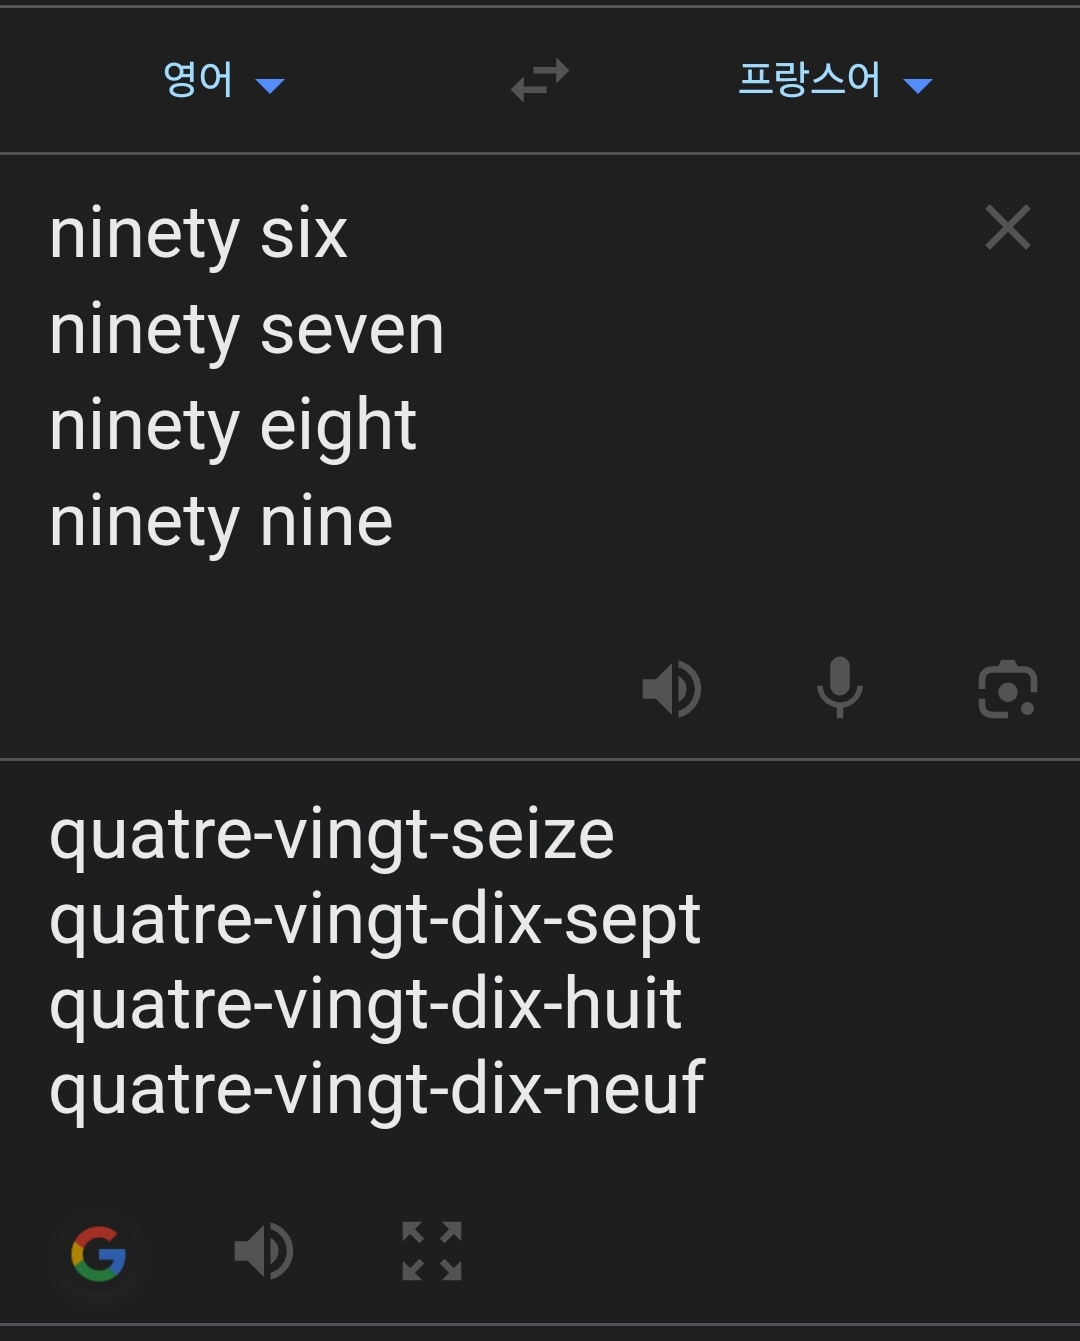Show the translation in full screen

(431, 1251)
